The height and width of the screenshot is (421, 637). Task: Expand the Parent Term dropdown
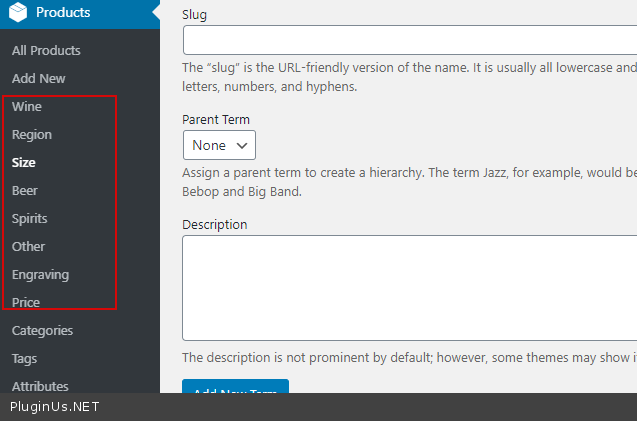(x=219, y=145)
